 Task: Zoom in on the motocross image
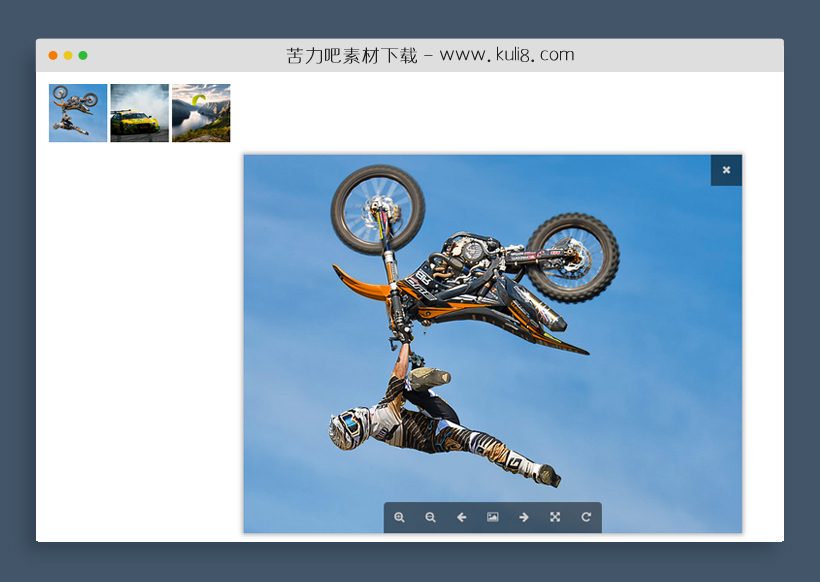399,517
